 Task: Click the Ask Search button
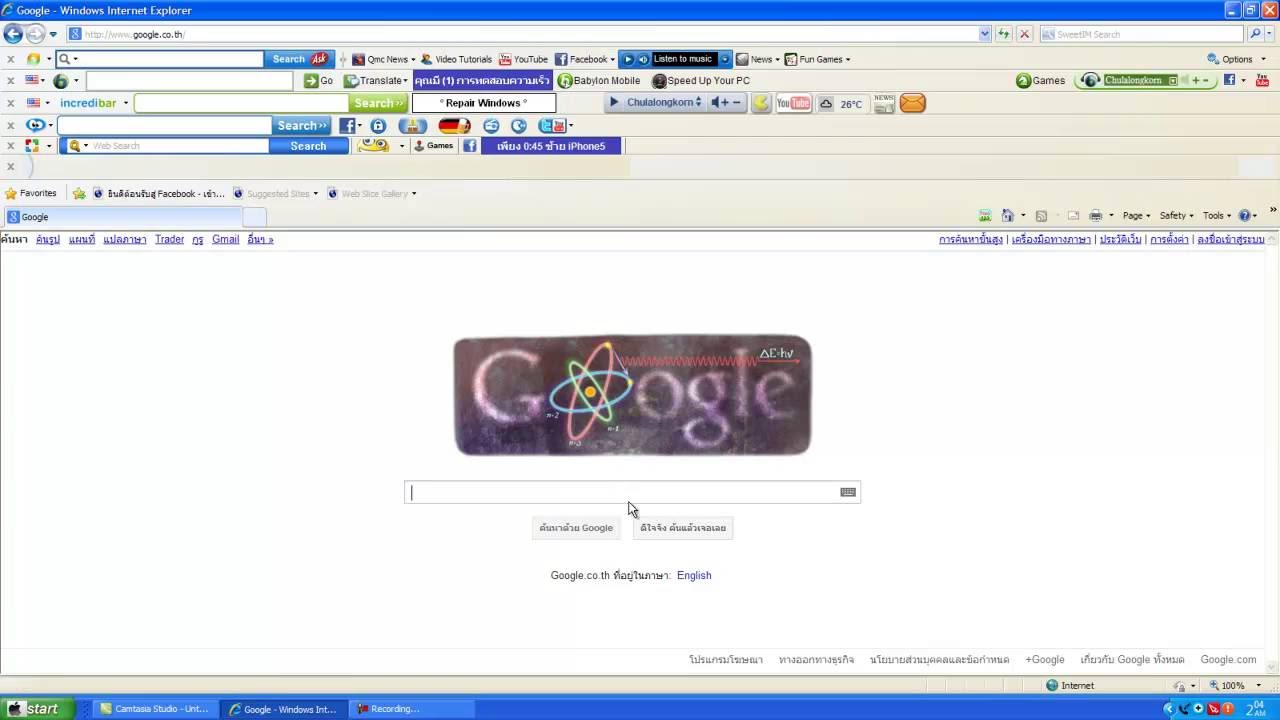[x=299, y=59]
